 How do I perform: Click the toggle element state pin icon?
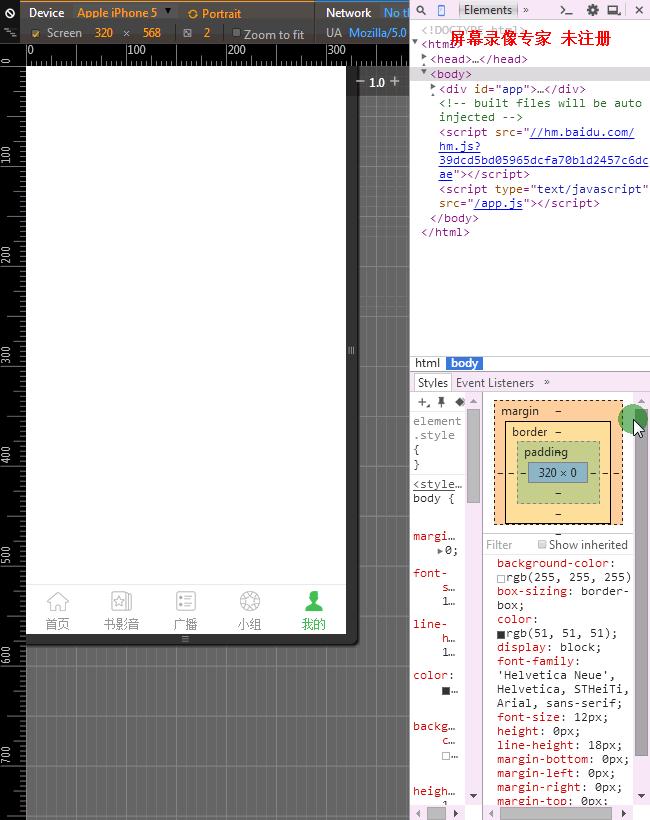[x=441, y=402]
